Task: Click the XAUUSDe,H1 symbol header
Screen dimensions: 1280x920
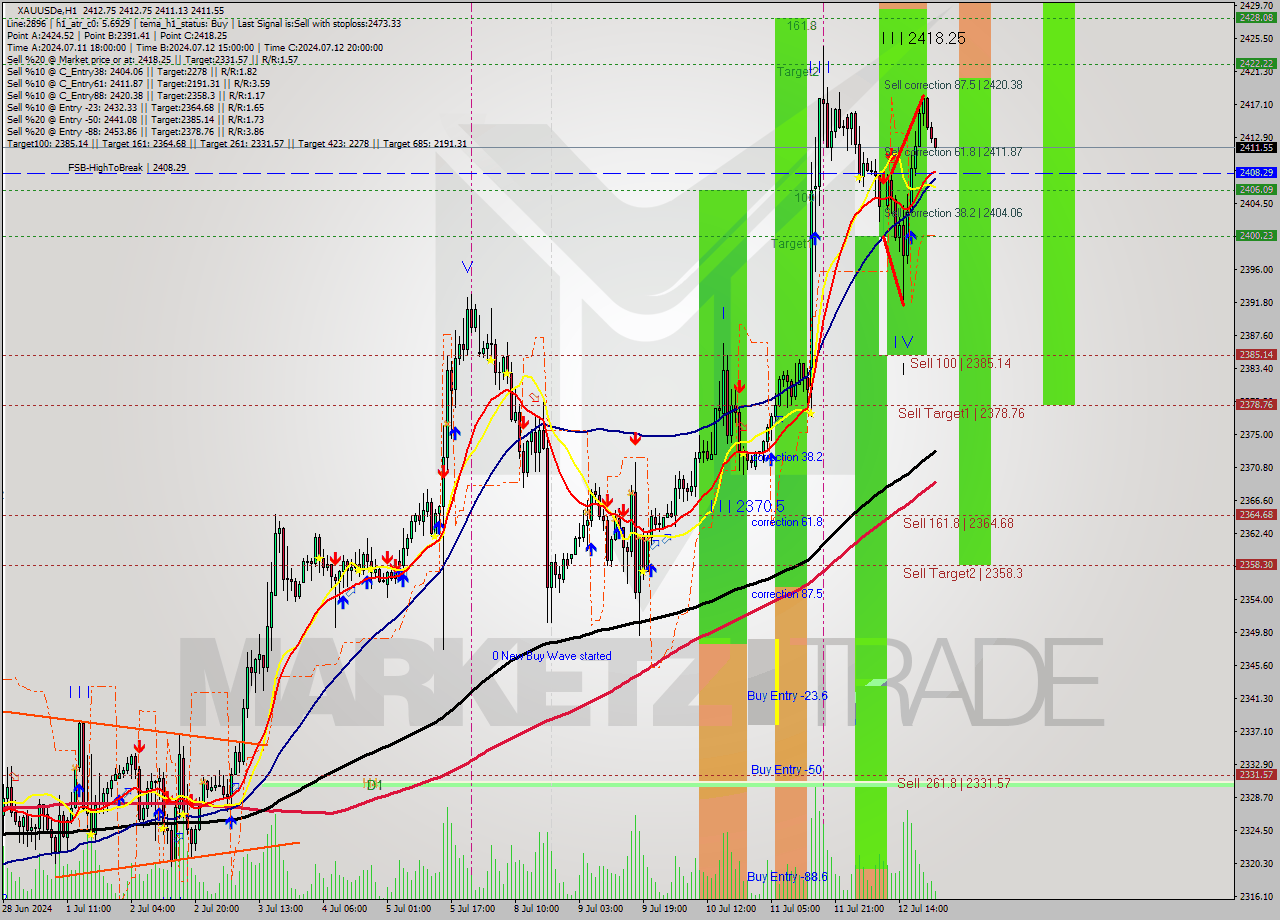Action: click(x=49, y=10)
